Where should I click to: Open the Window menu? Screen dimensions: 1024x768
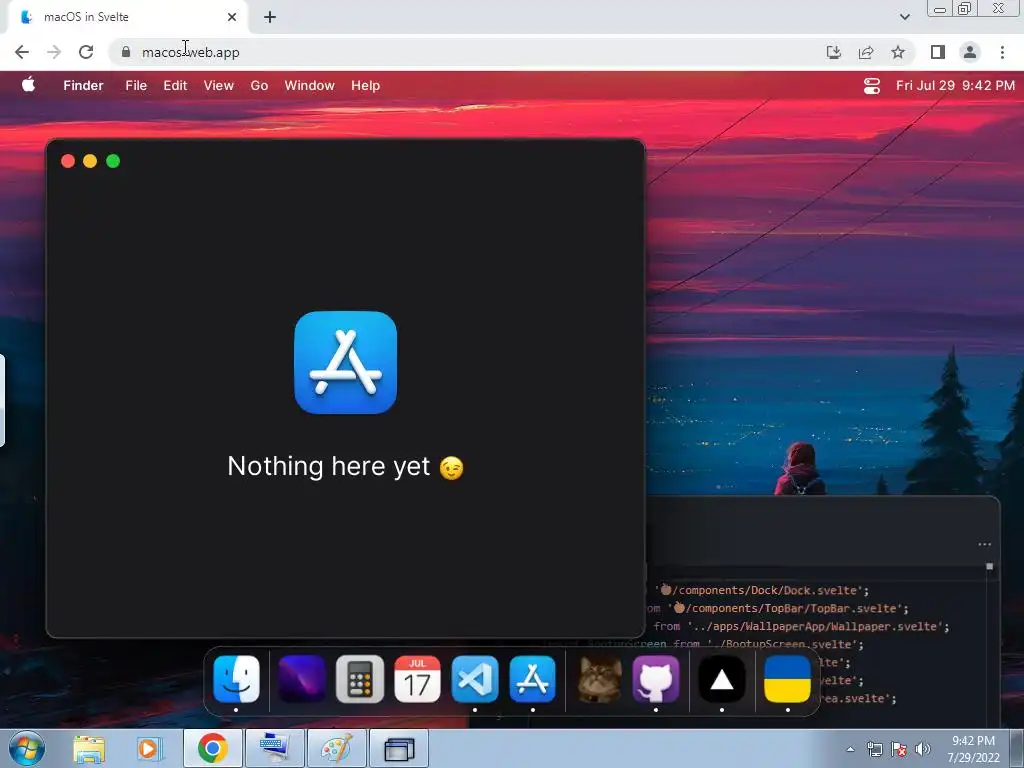click(x=310, y=86)
